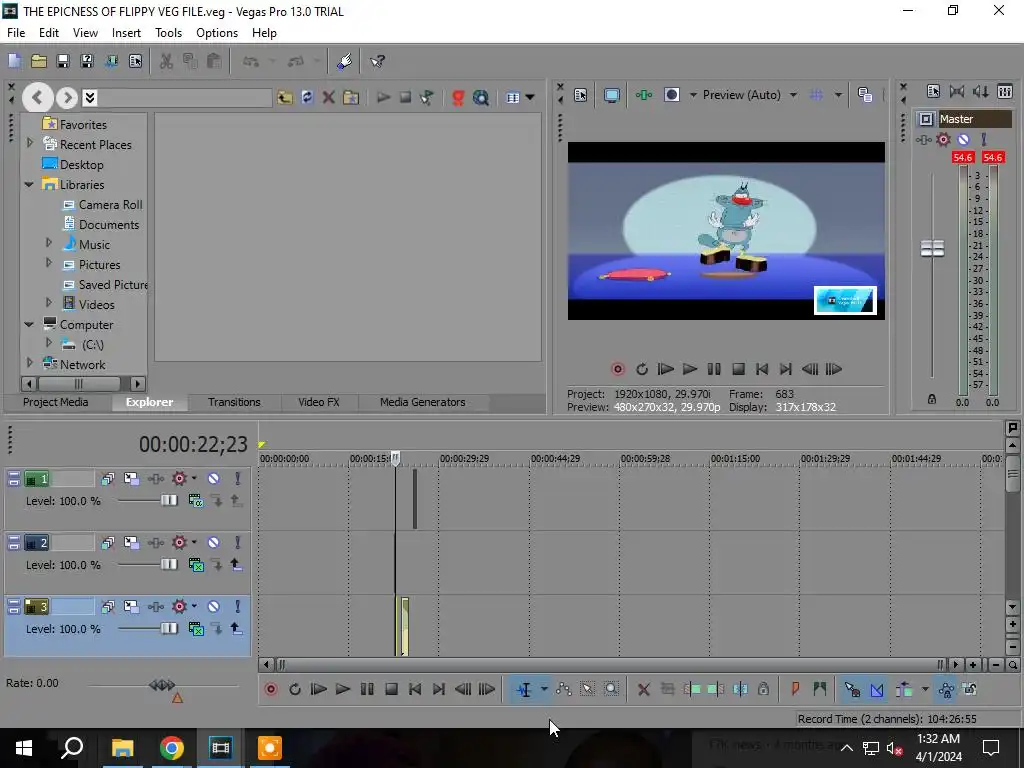Click track 1 Level slider
This screenshot has height=768, width=1024.
(168, 500)
